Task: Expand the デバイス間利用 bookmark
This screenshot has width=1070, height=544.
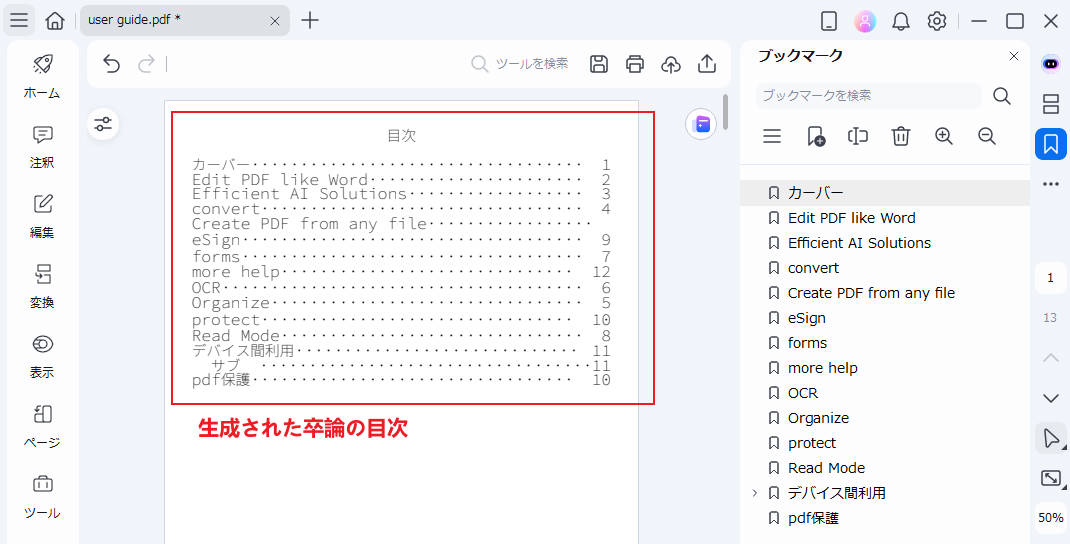Action: [755, 493]
